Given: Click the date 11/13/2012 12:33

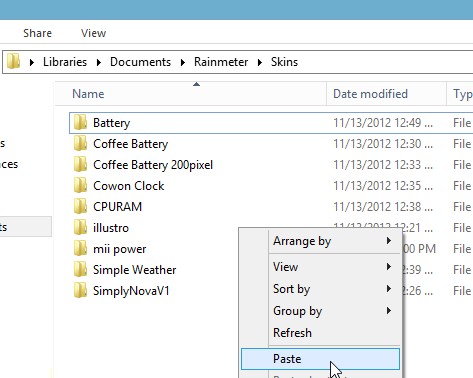Looking at the screenshot, I should (383, 165).
